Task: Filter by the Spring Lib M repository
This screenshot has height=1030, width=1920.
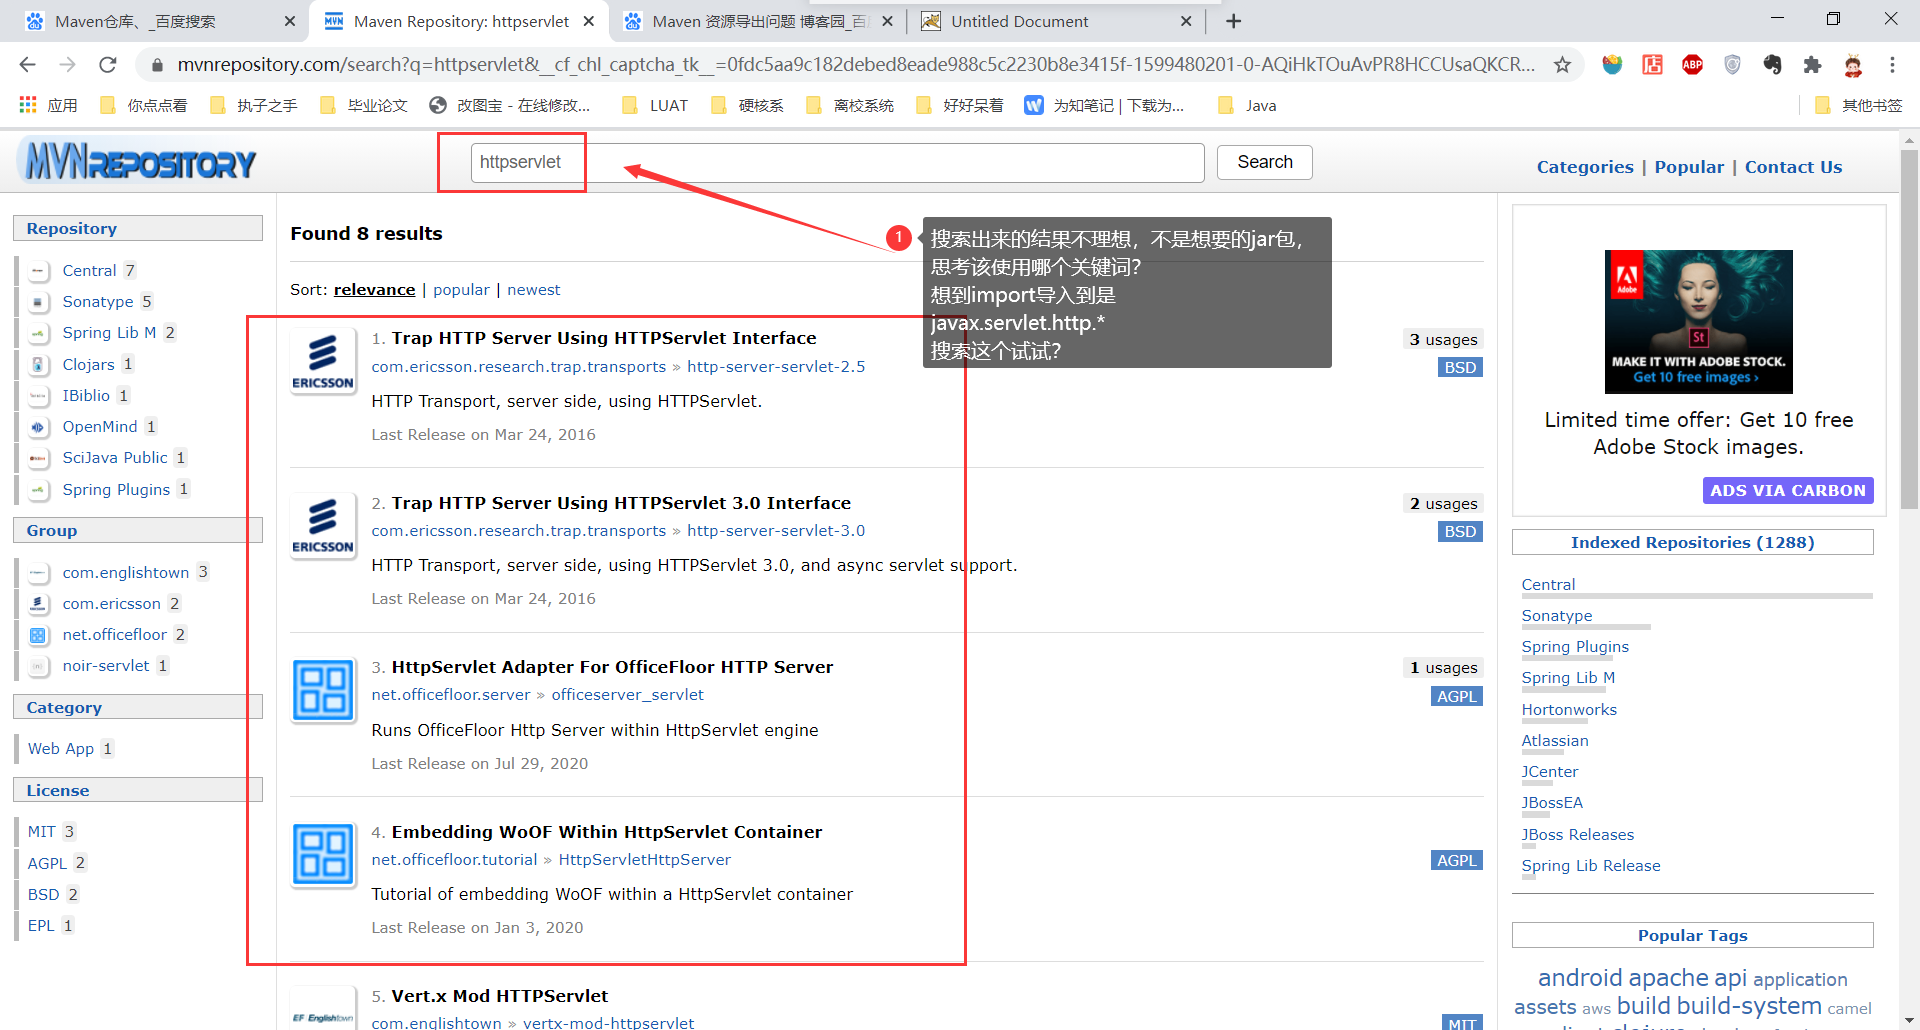Action: coord(109,333)
